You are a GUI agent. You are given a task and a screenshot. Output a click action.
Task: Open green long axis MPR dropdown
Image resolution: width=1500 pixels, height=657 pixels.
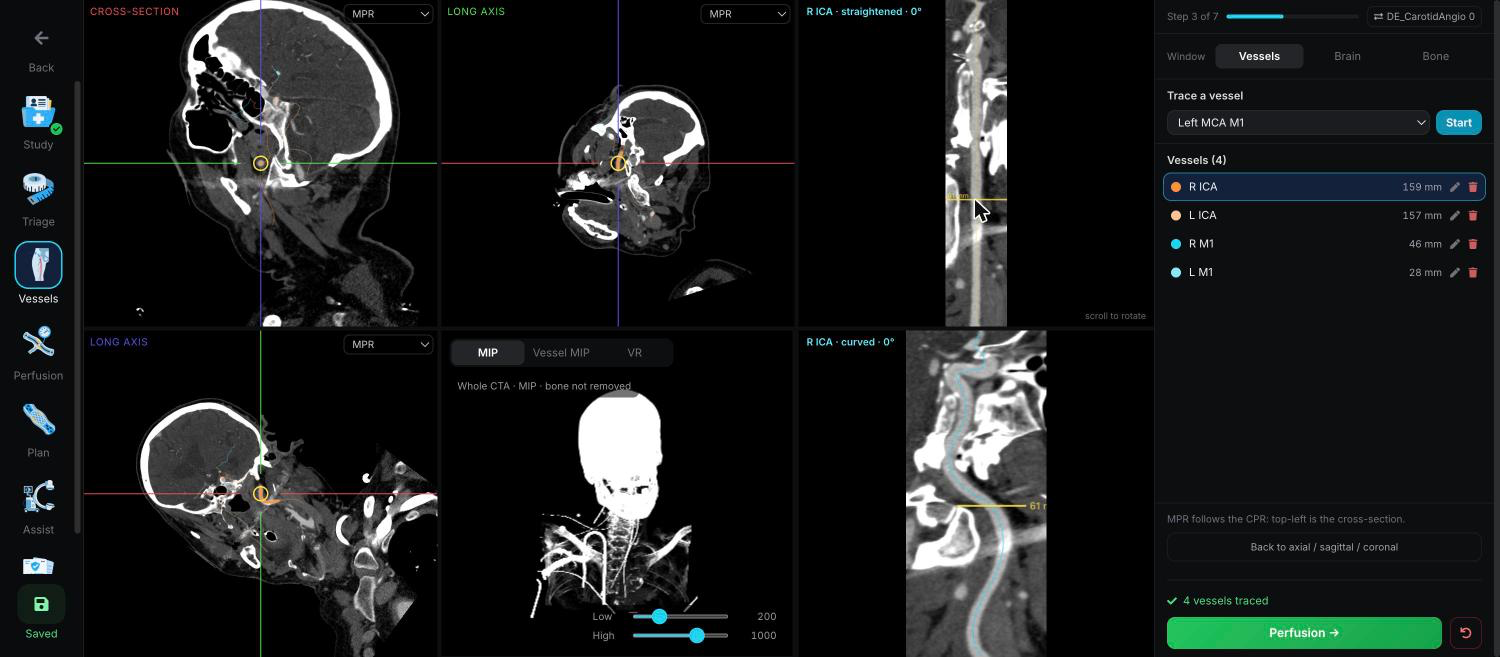click(x=745, y=14)
